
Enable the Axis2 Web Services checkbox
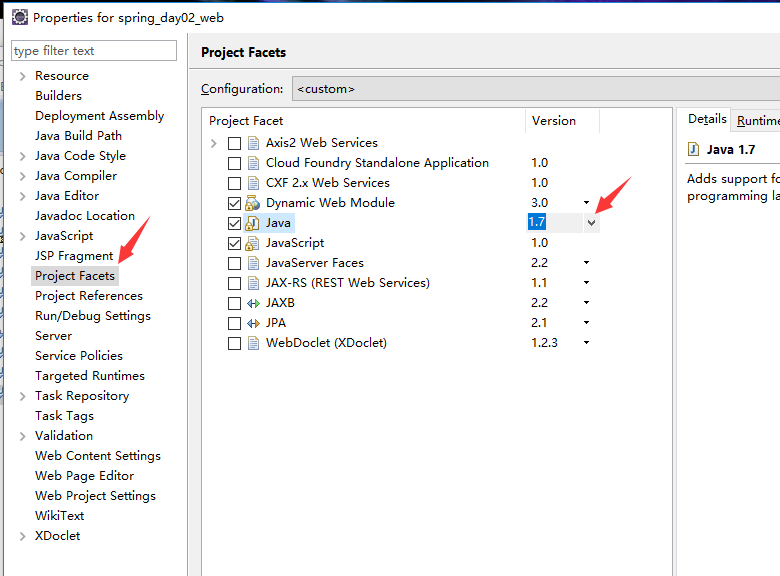tap(234, 143)
